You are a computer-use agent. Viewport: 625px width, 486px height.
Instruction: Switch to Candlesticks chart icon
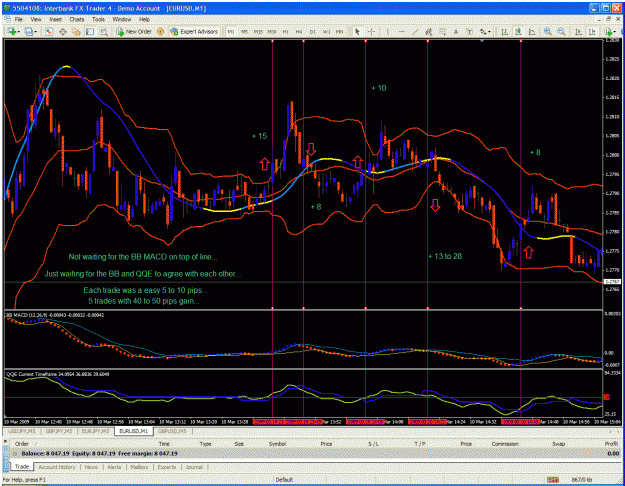[x=518, y=31]
